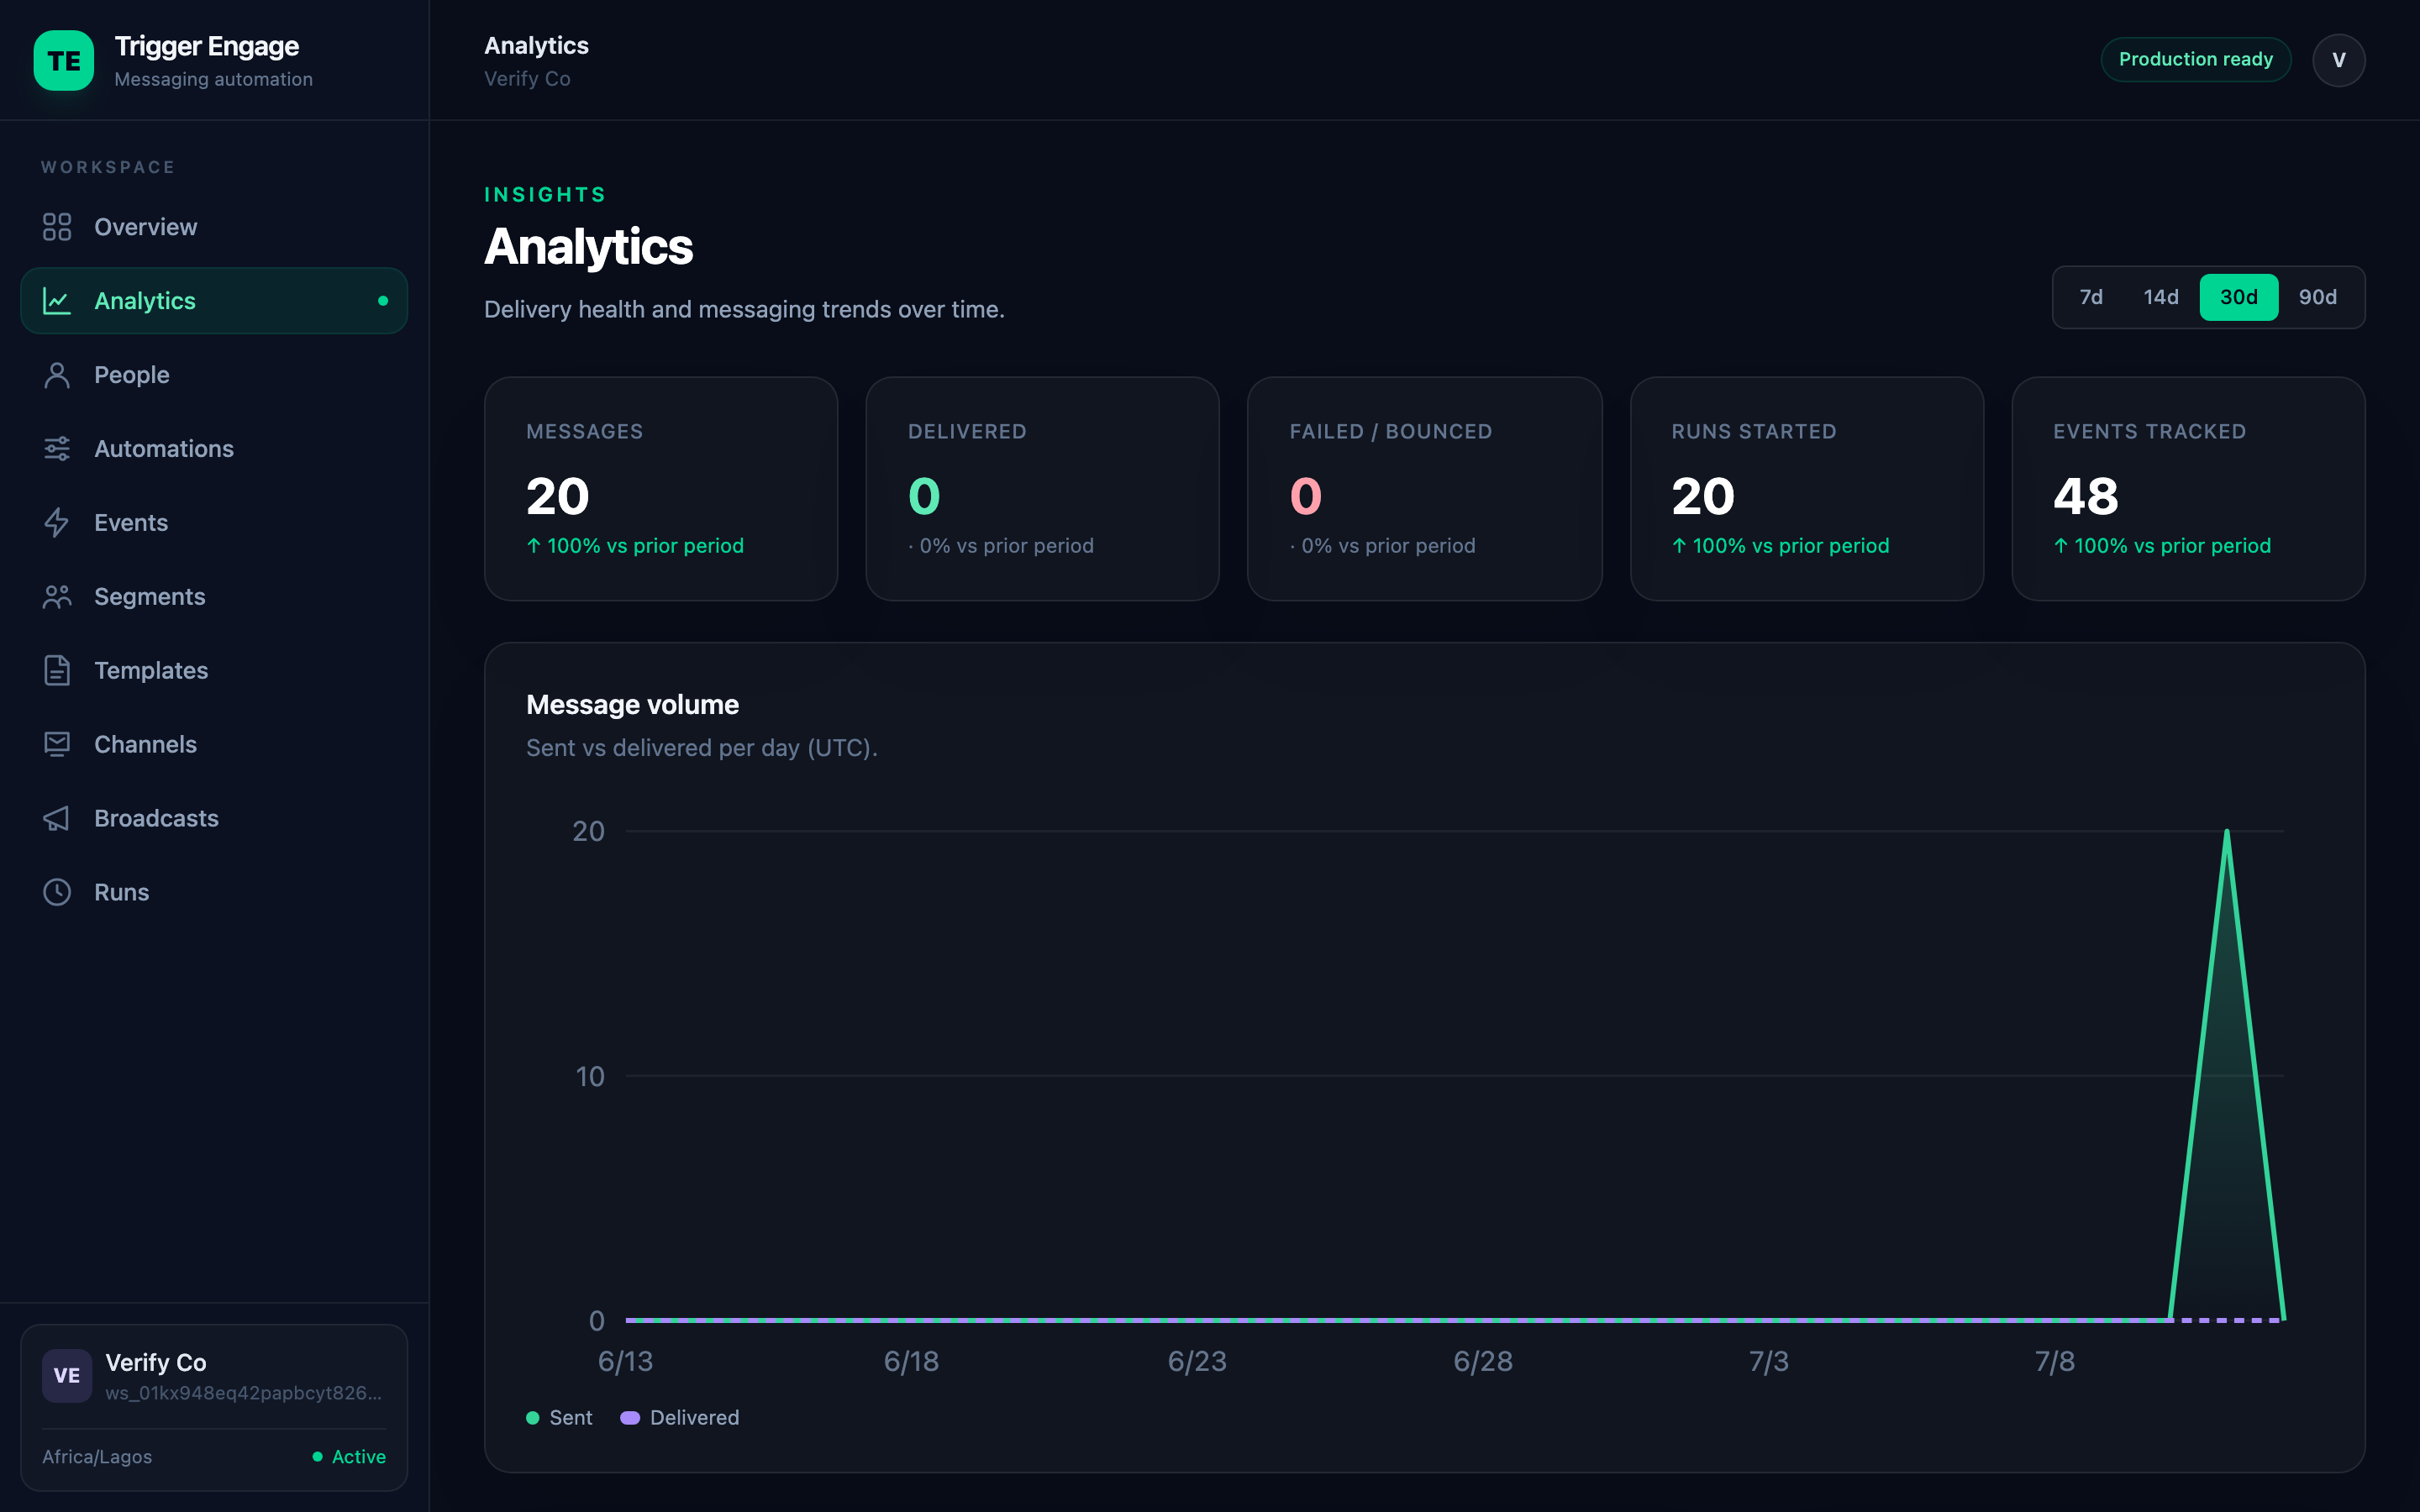2420x1512 pixels.
Task: Click the green Sent legend dot
Action: (533, 1418)
